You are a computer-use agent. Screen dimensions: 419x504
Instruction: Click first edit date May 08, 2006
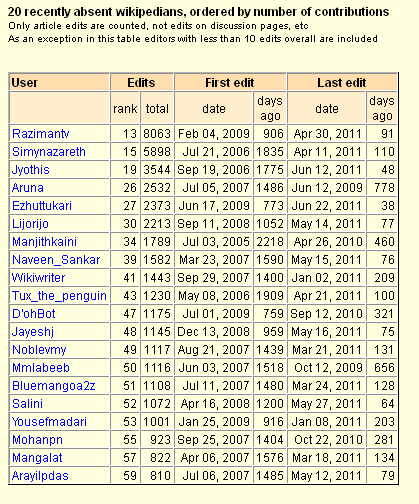point(213,296)
